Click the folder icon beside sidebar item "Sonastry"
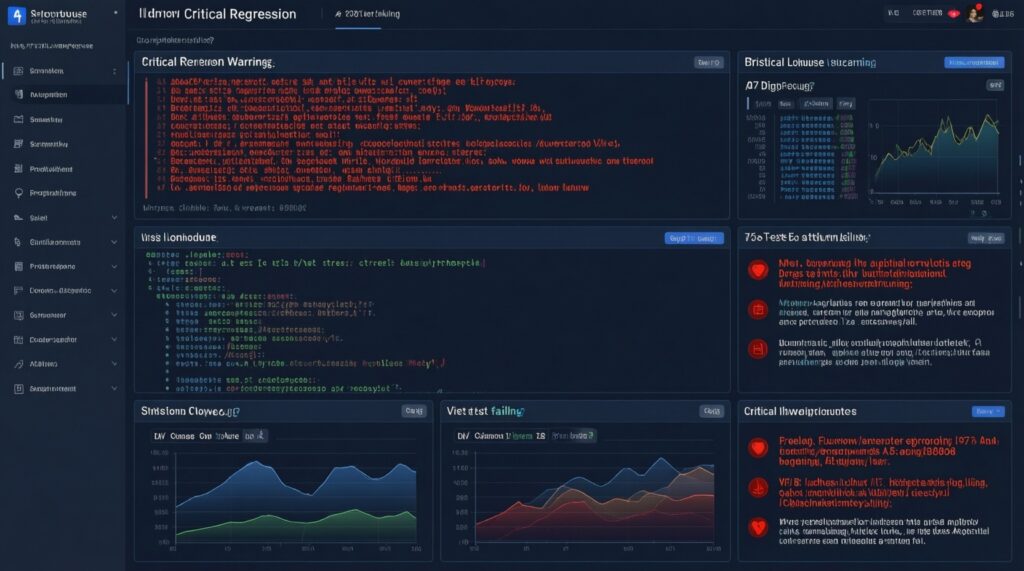1024x571 pixels. tap(18, 120)
